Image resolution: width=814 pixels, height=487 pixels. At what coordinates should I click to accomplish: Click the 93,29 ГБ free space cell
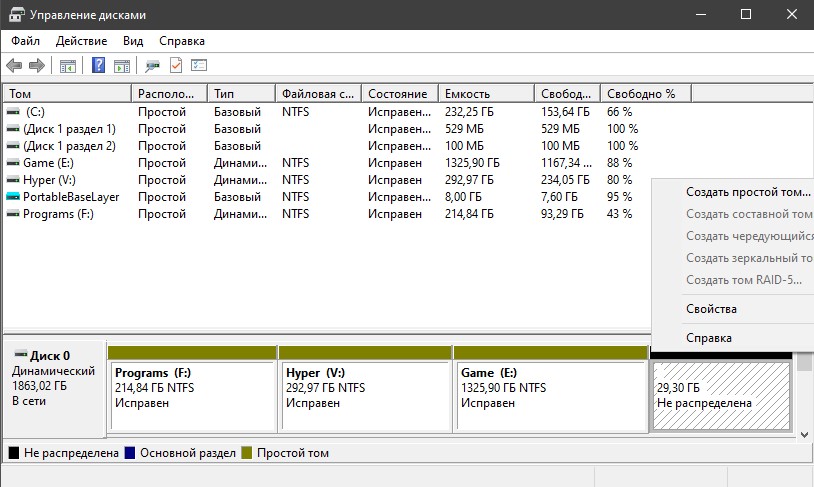pos(562,214)
